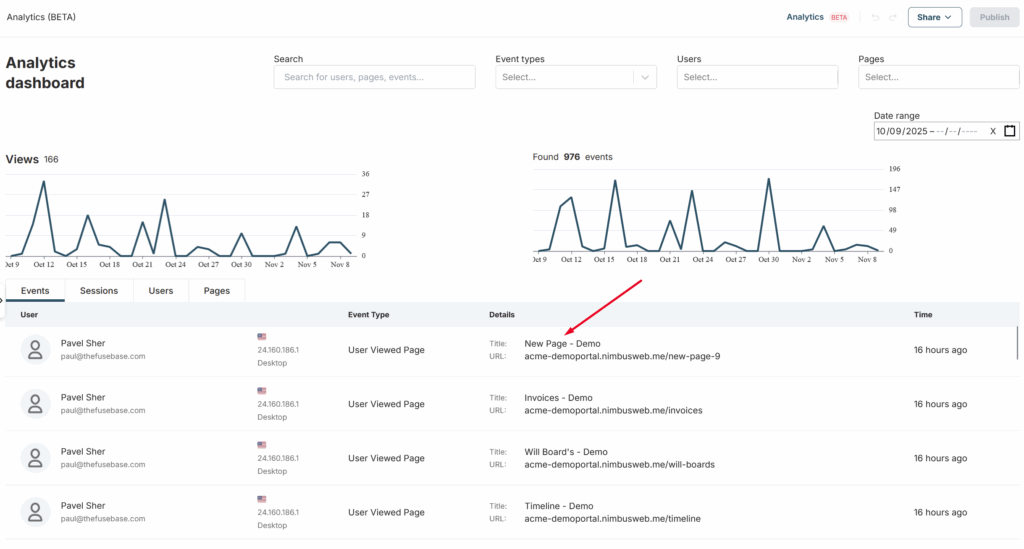Switch to the Sessions tab
The height and width of the screenshot is (549, 1024).
coord(99,291)
